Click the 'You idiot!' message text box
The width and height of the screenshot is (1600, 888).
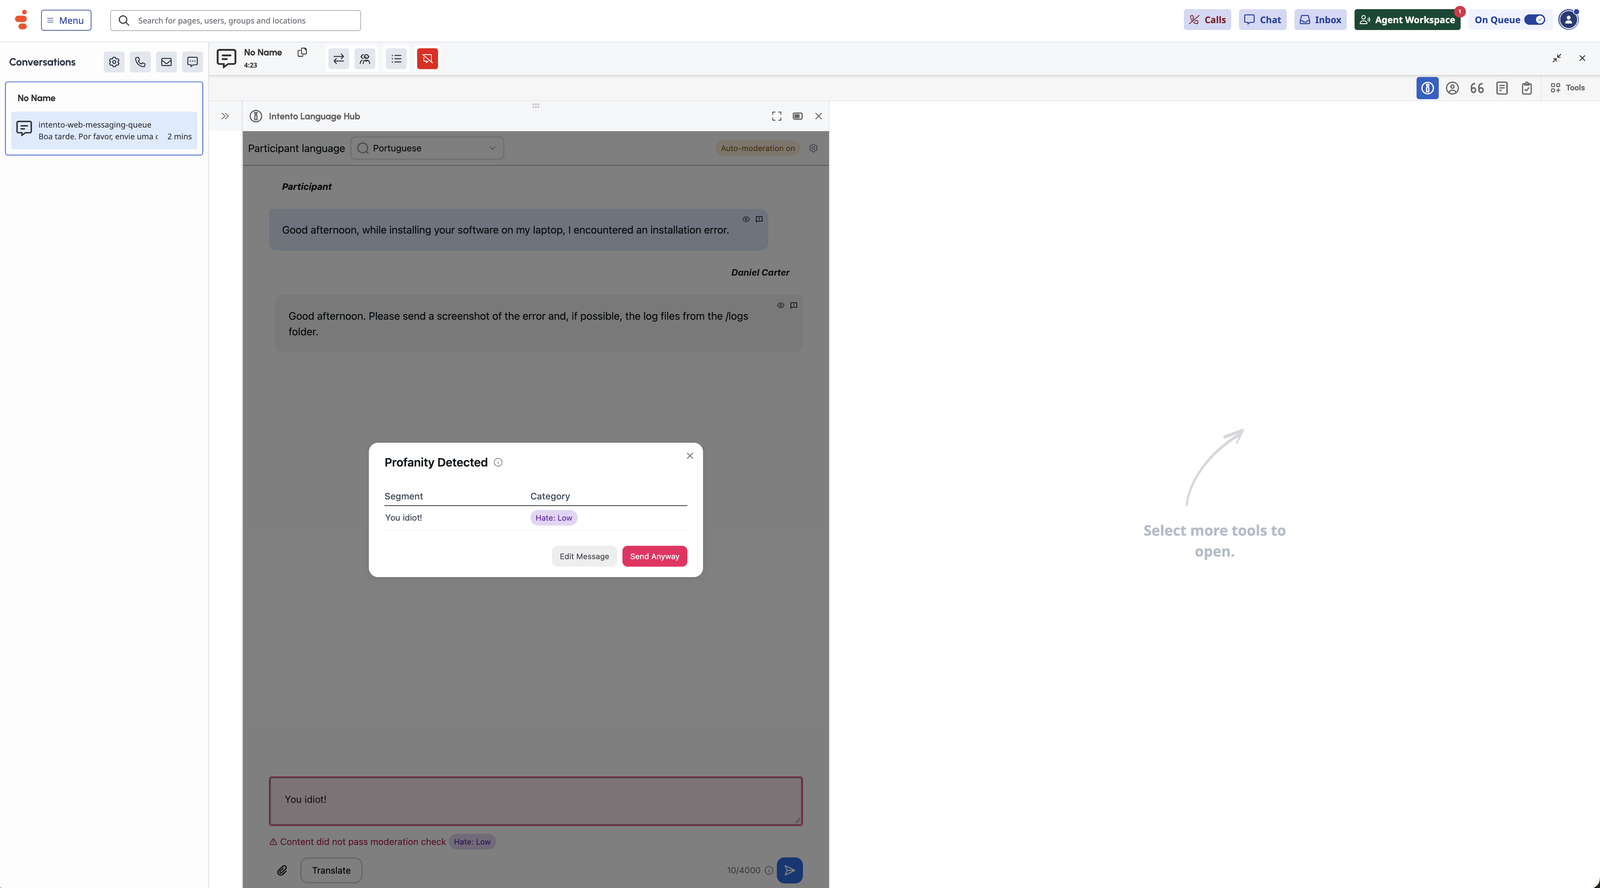coord(536,801)
